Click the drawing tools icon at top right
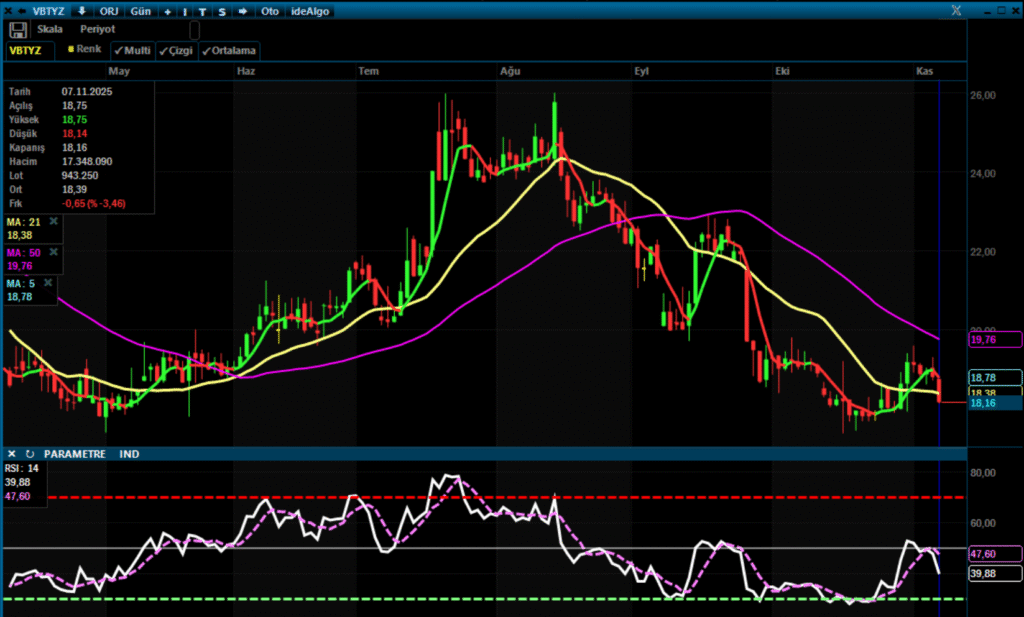1024x617 pixels. (957, 10)
